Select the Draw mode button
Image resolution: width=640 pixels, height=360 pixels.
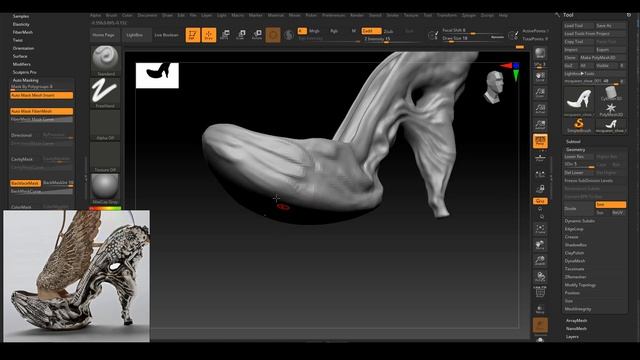point(209,35)
